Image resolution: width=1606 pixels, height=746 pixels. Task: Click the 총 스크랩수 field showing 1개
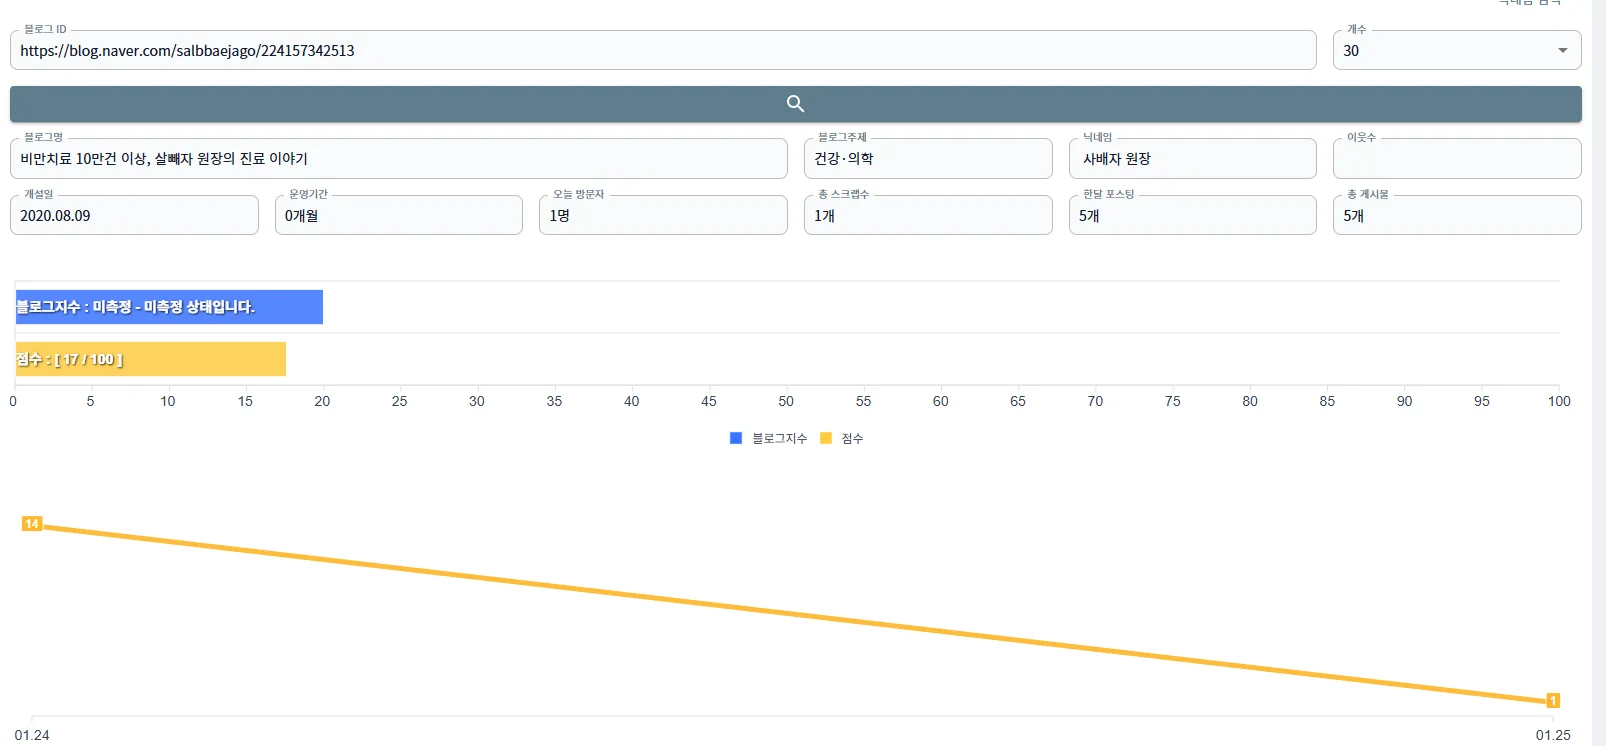tap(927, 216)
